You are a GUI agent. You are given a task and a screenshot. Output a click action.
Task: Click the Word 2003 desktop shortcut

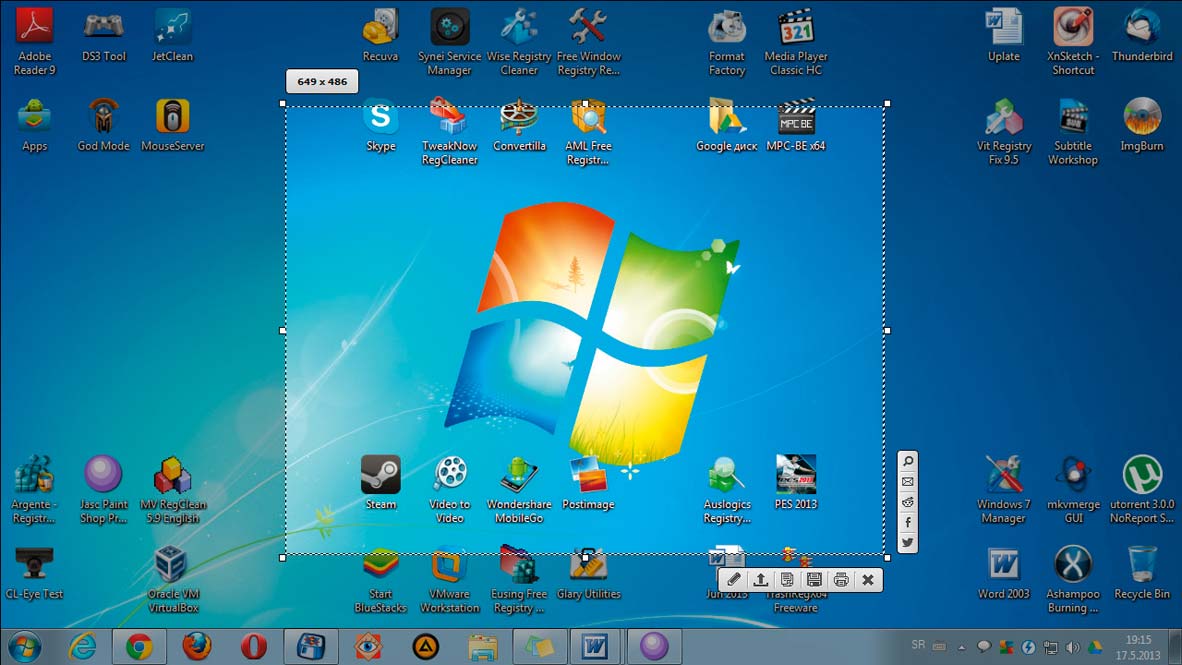(x=1003, y=573)
